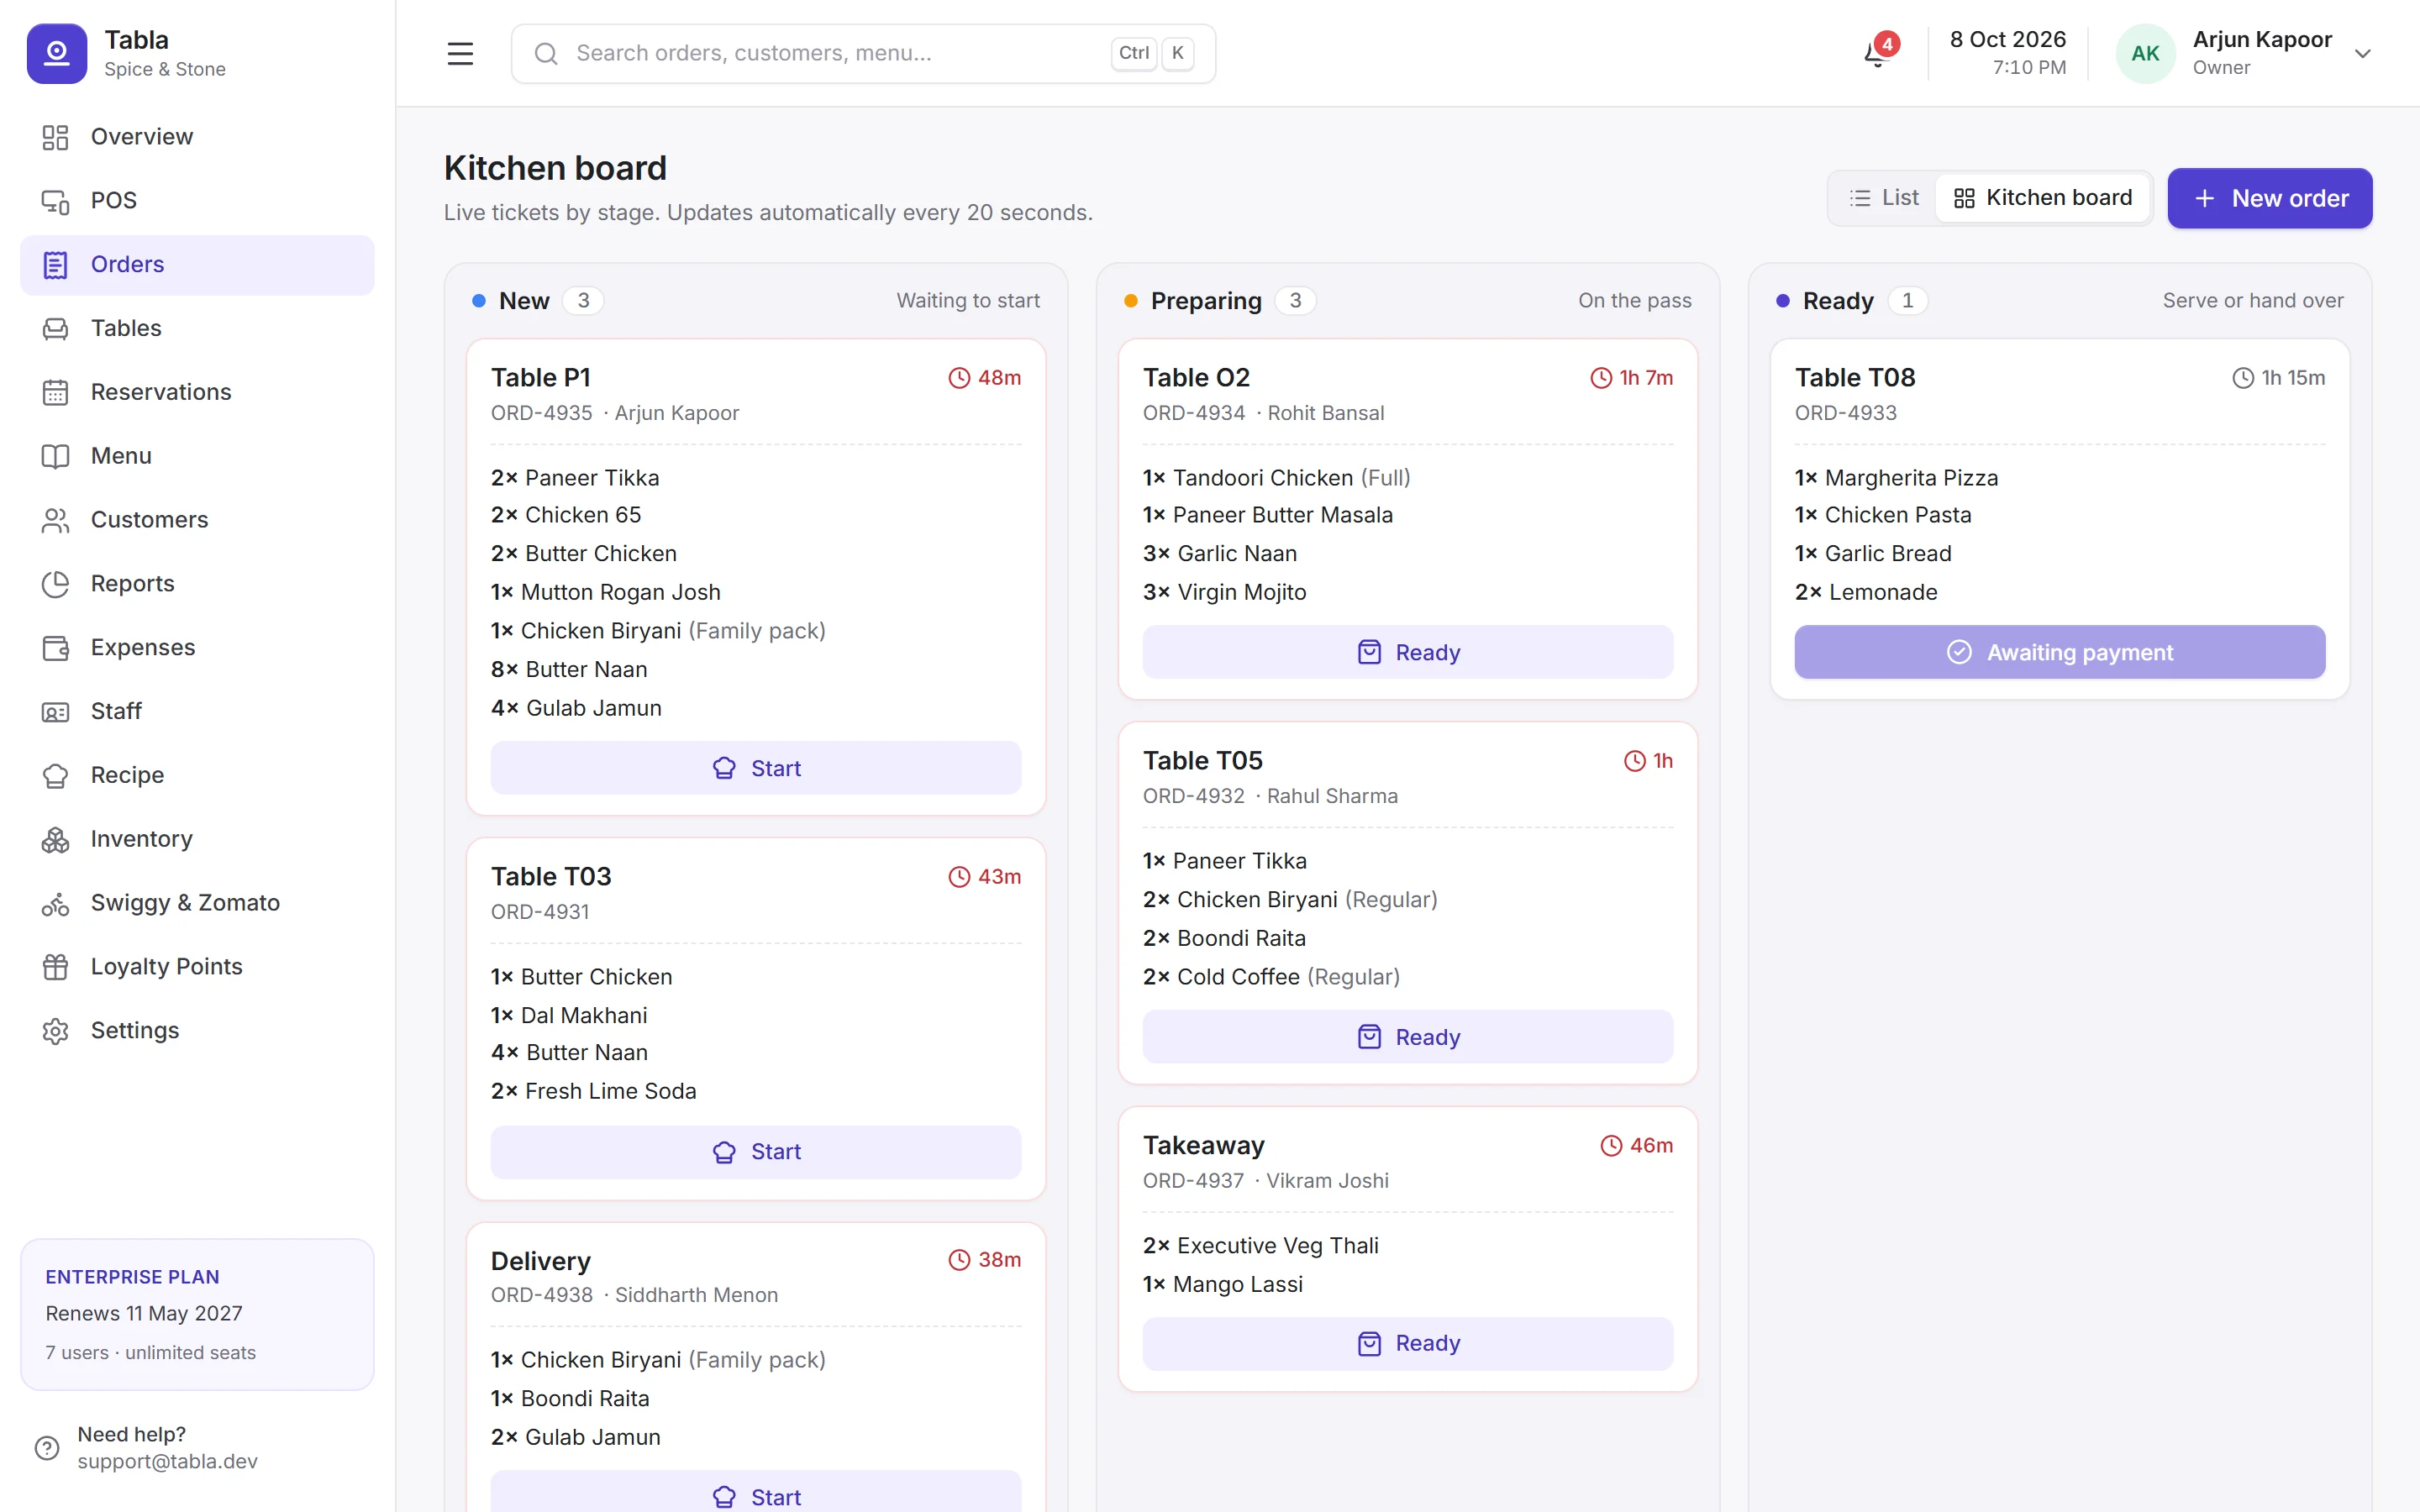The image size is (2420, 1512).
Task: Open the Orders sidebar item
Action: tap(197, 265)
